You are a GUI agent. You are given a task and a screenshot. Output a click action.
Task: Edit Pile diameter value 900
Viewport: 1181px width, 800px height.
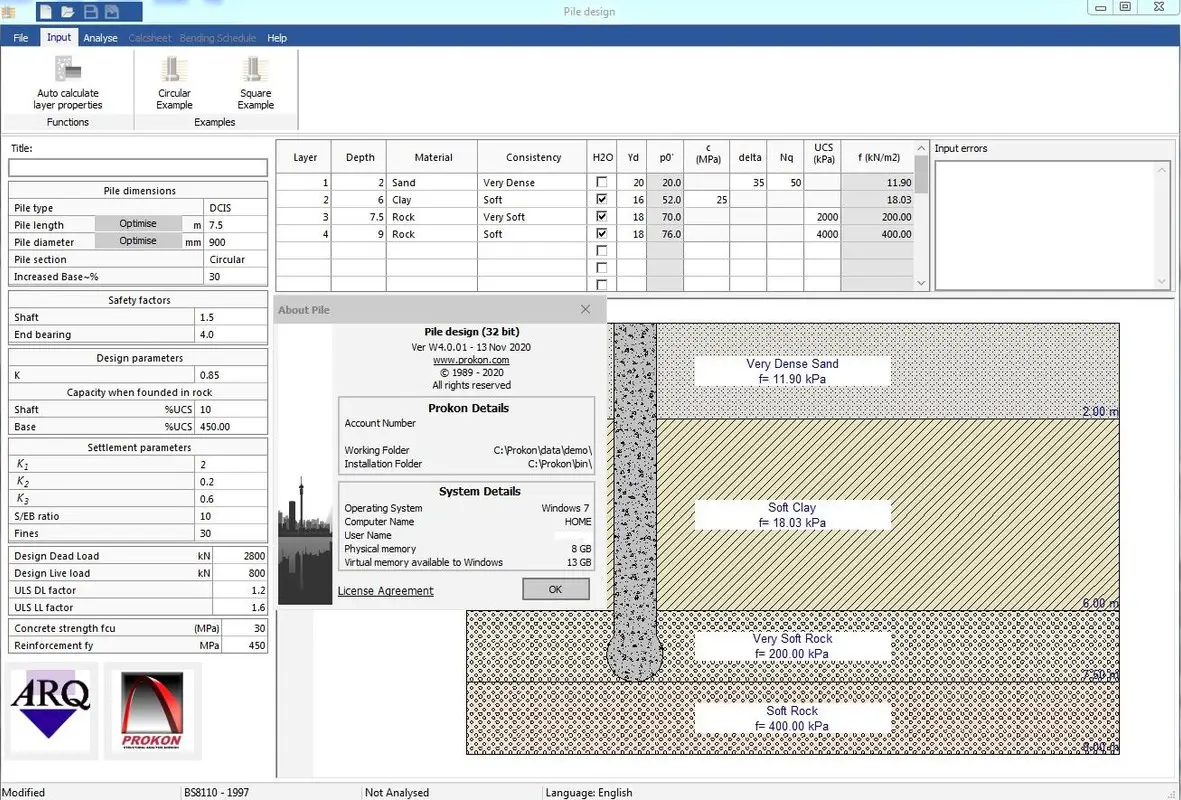(x=235, y=243)
